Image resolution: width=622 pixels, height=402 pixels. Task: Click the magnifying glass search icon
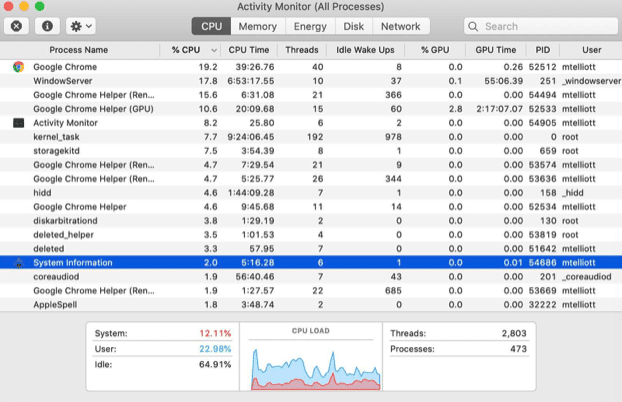tap(475, 26)
